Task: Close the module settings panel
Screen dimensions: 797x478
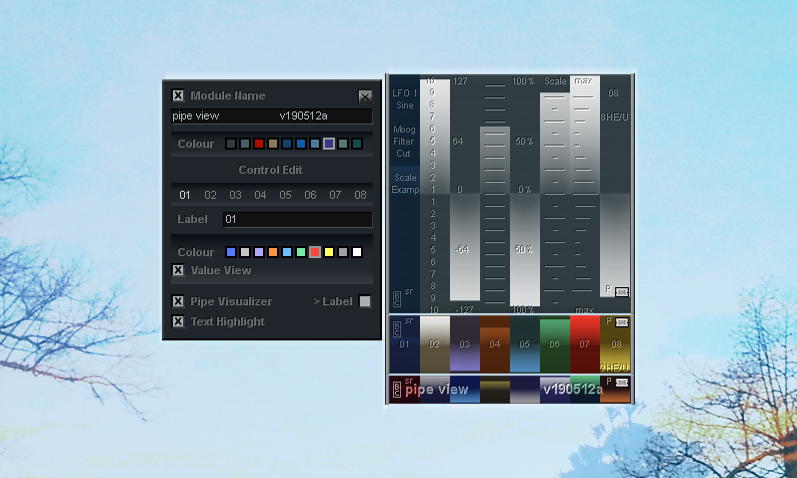Action: click(x=365, y=96)
